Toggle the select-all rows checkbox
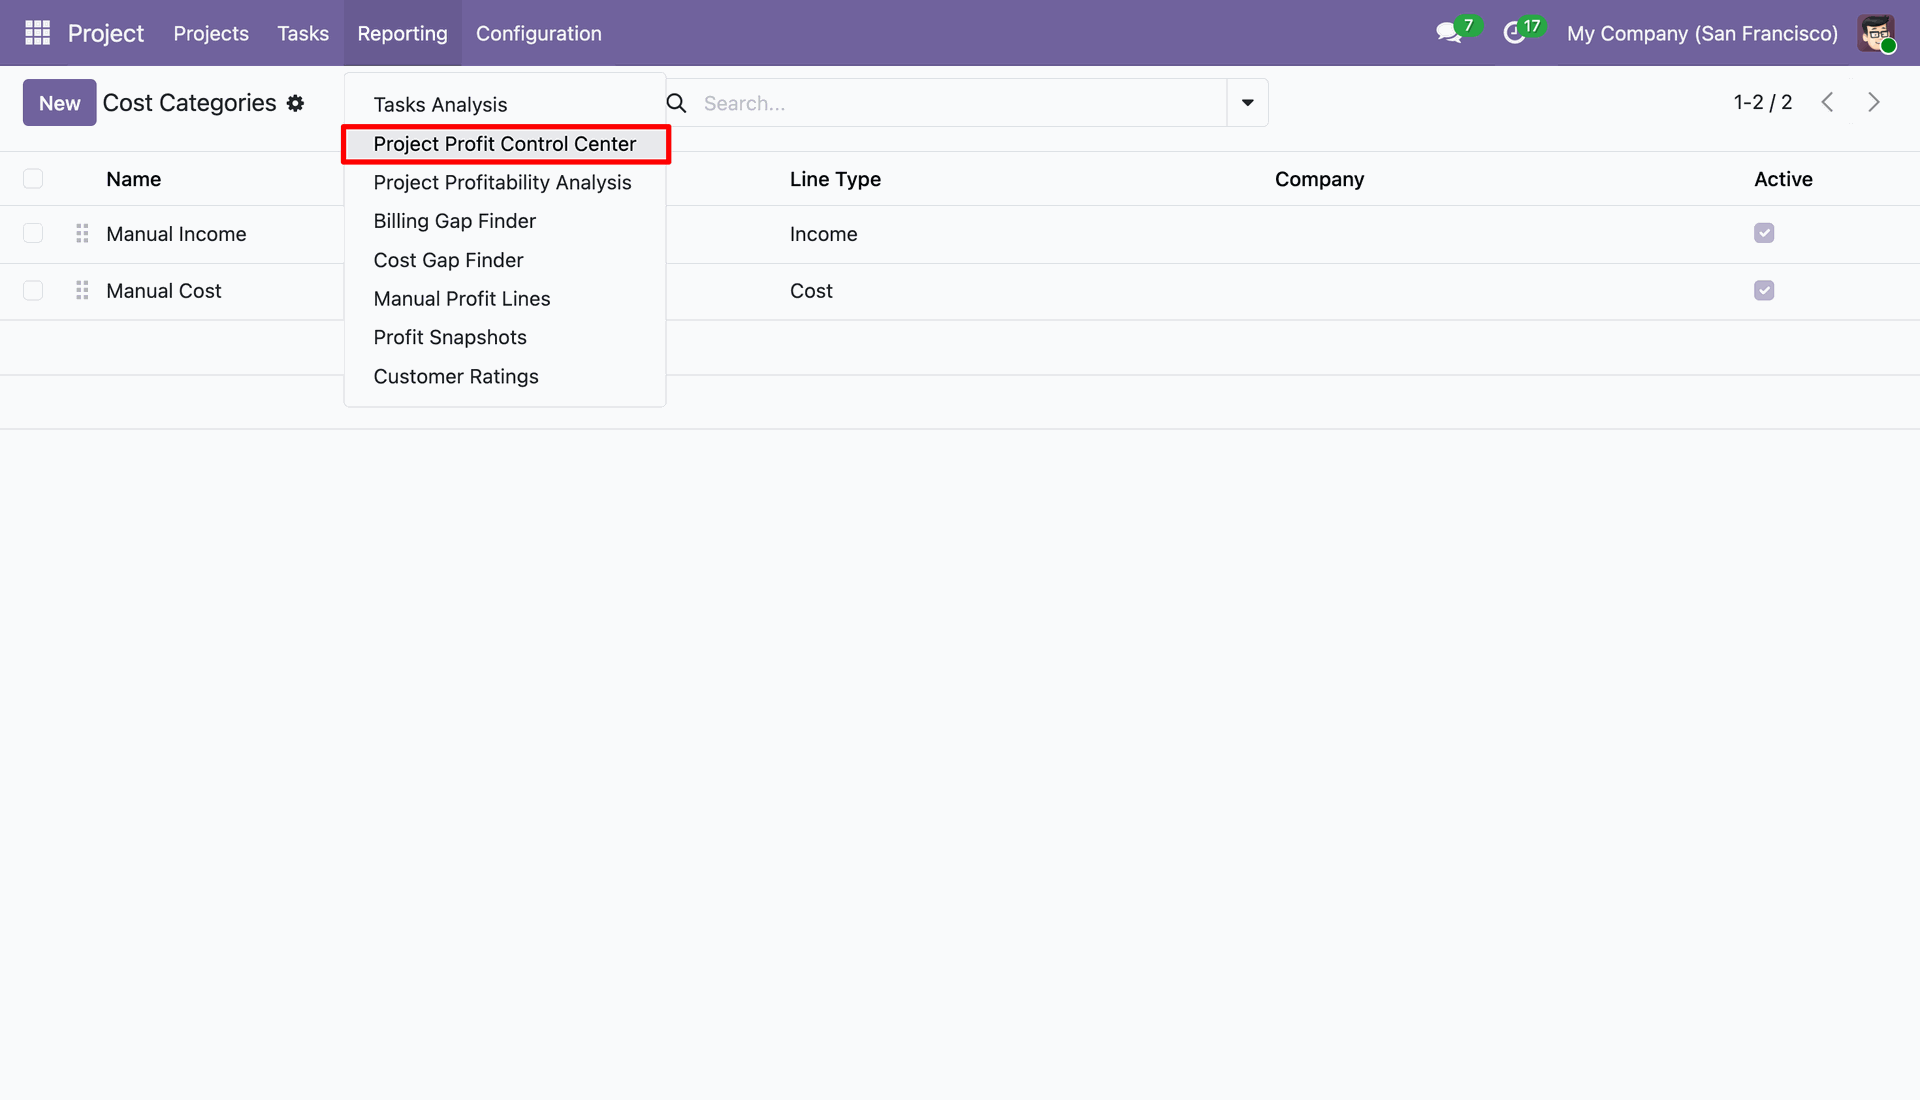Image resolution: width=1920 pixels, height=1100 pixels. 33,179
